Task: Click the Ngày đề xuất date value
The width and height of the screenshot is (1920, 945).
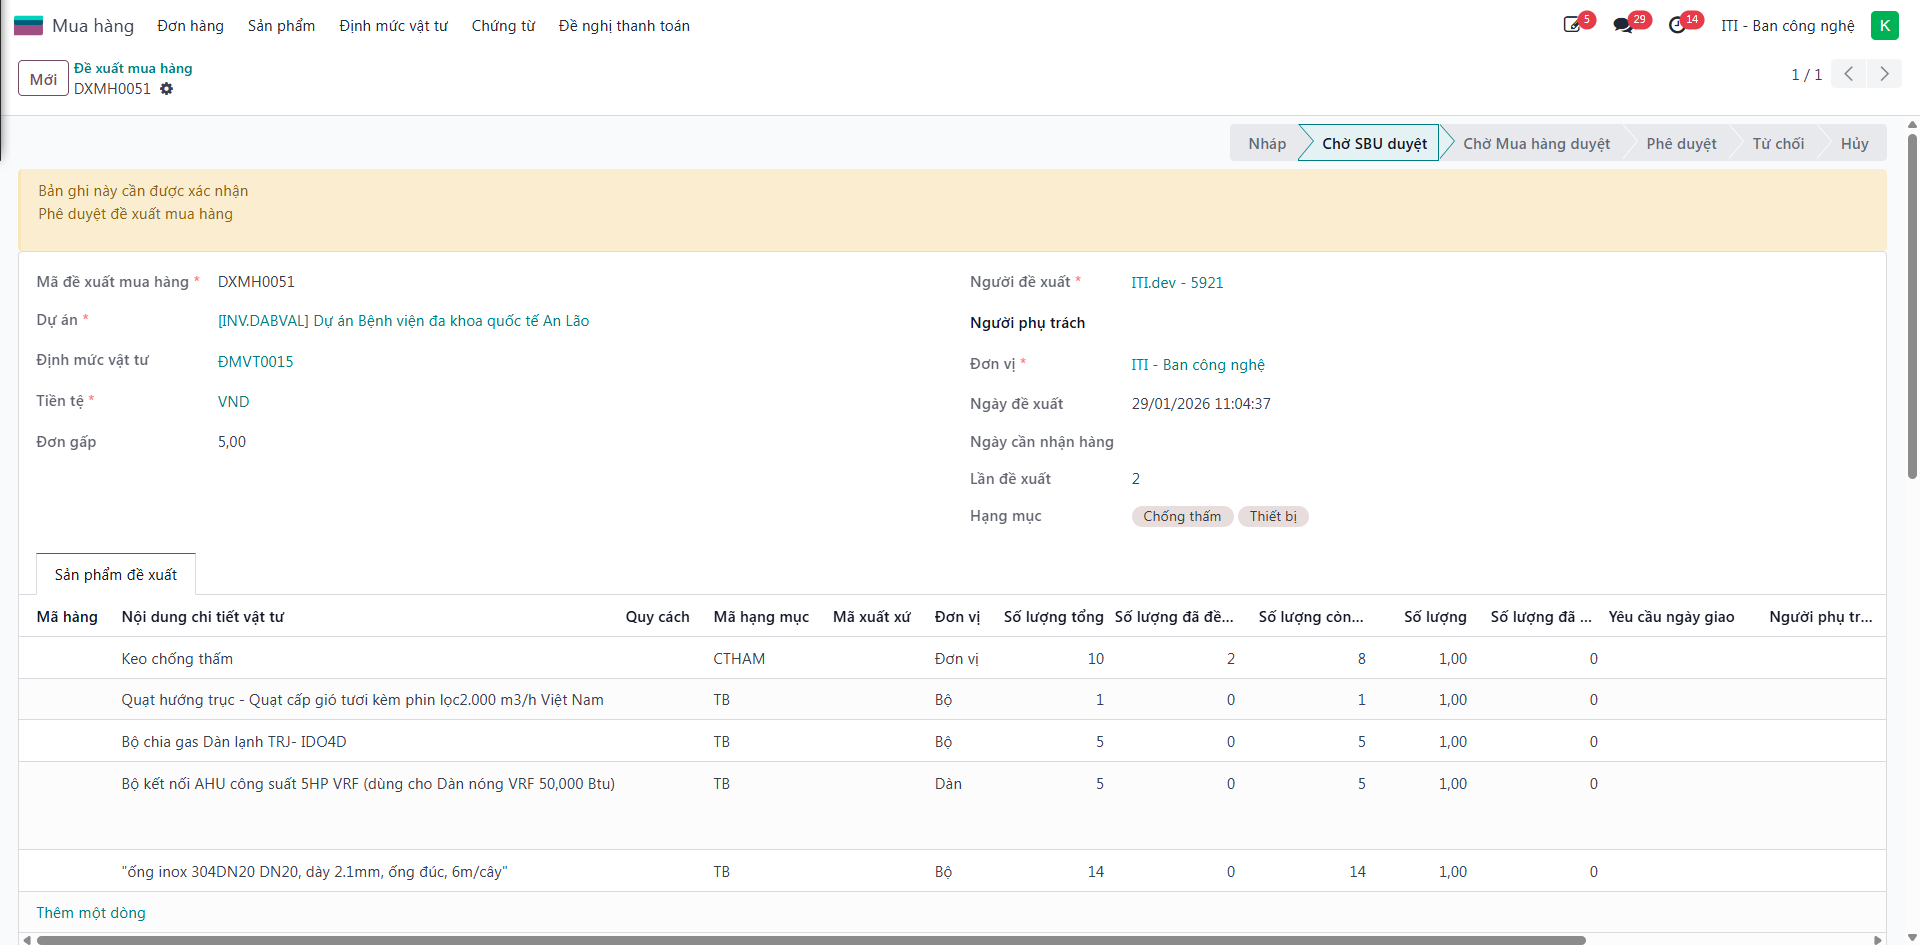Action: pyautogui.click(x=1201, y=404)
